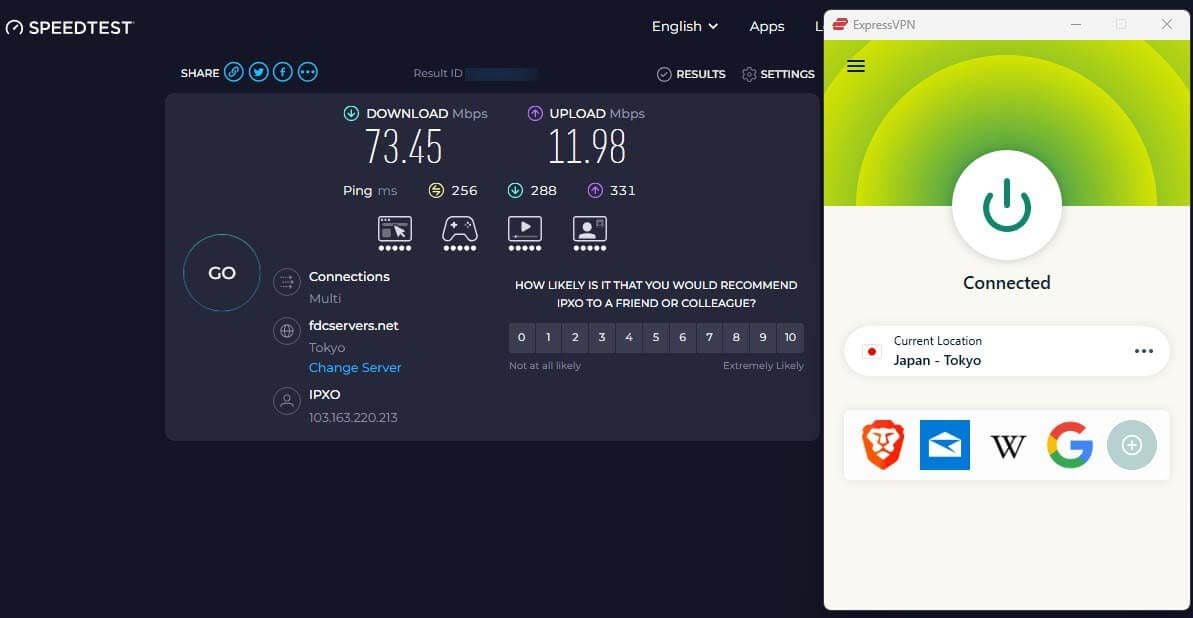1193x618 pixels.
Task: Rate recommendation score 9
Action: pyautogui.click(x=763, y=338)
